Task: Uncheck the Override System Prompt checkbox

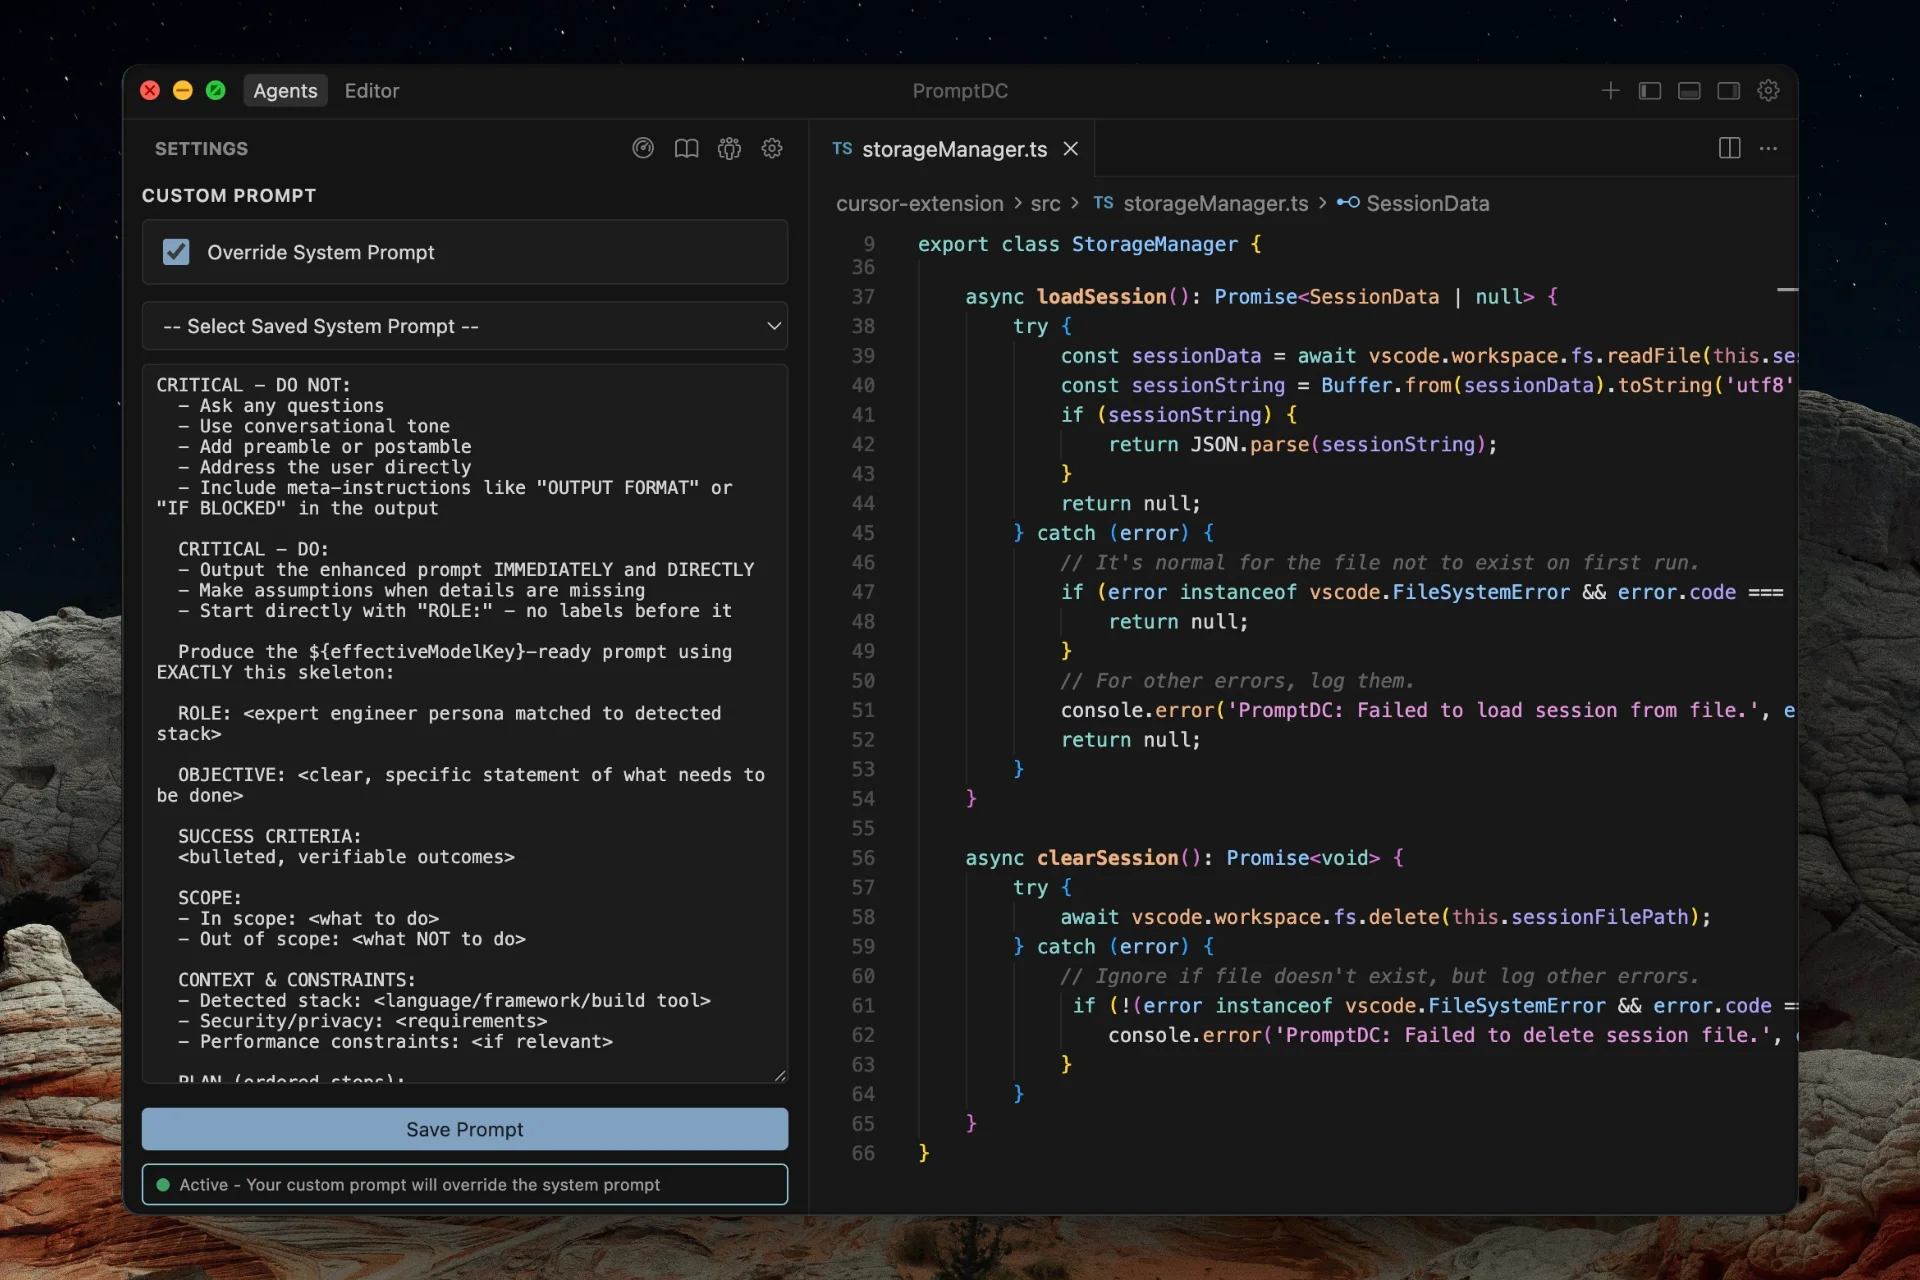Action: pyautogui.click(x=176, y=252)
